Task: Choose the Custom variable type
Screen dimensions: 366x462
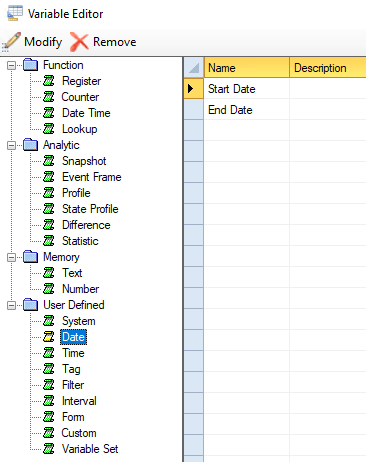Action: click(79, 433)
